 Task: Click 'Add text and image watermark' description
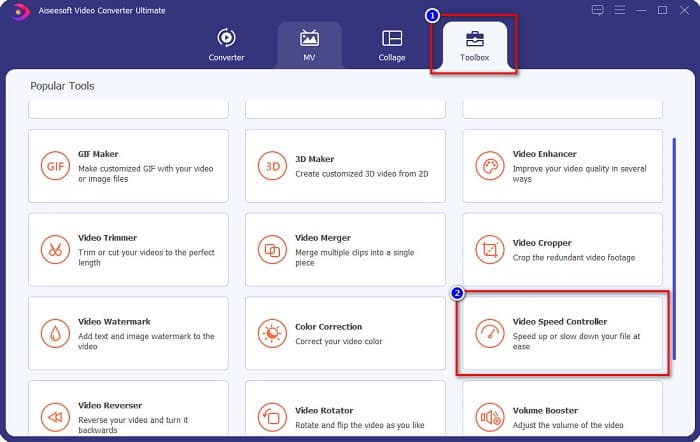click(x=146, y=341)
